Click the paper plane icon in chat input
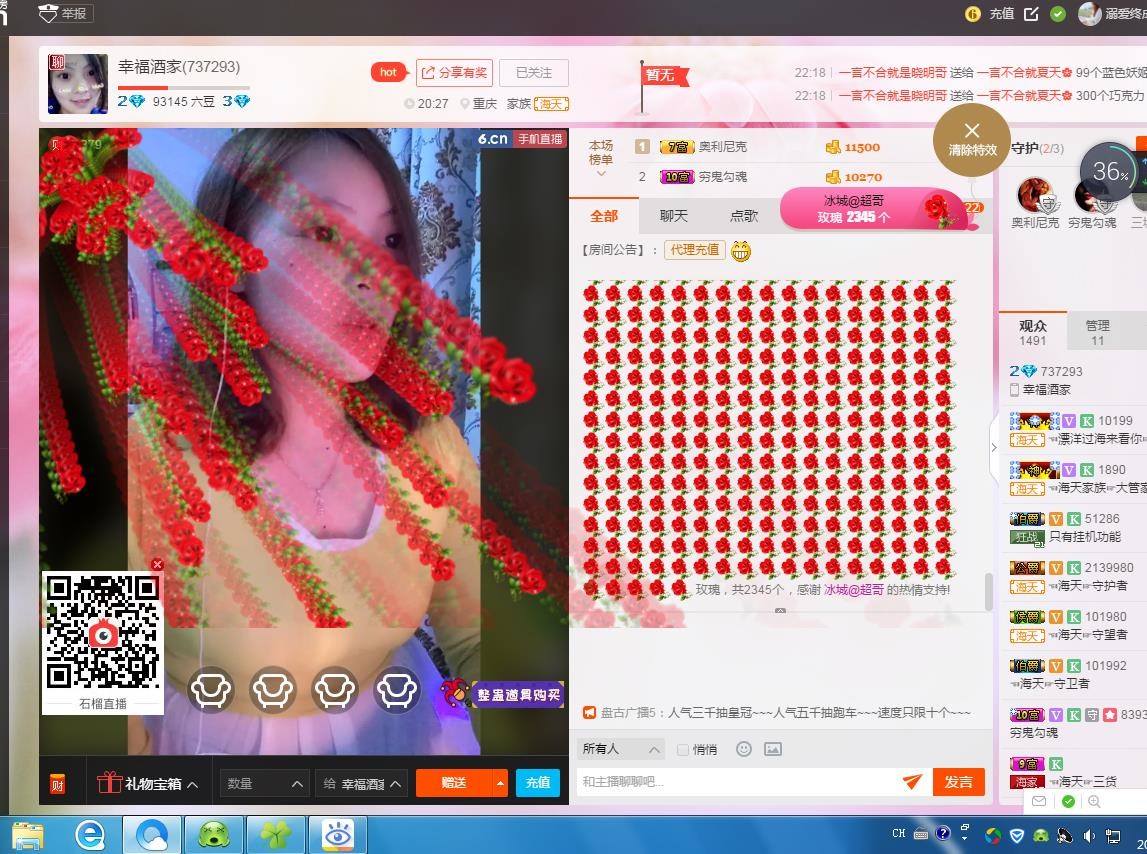1147x854 pixels. coord(911,782)
